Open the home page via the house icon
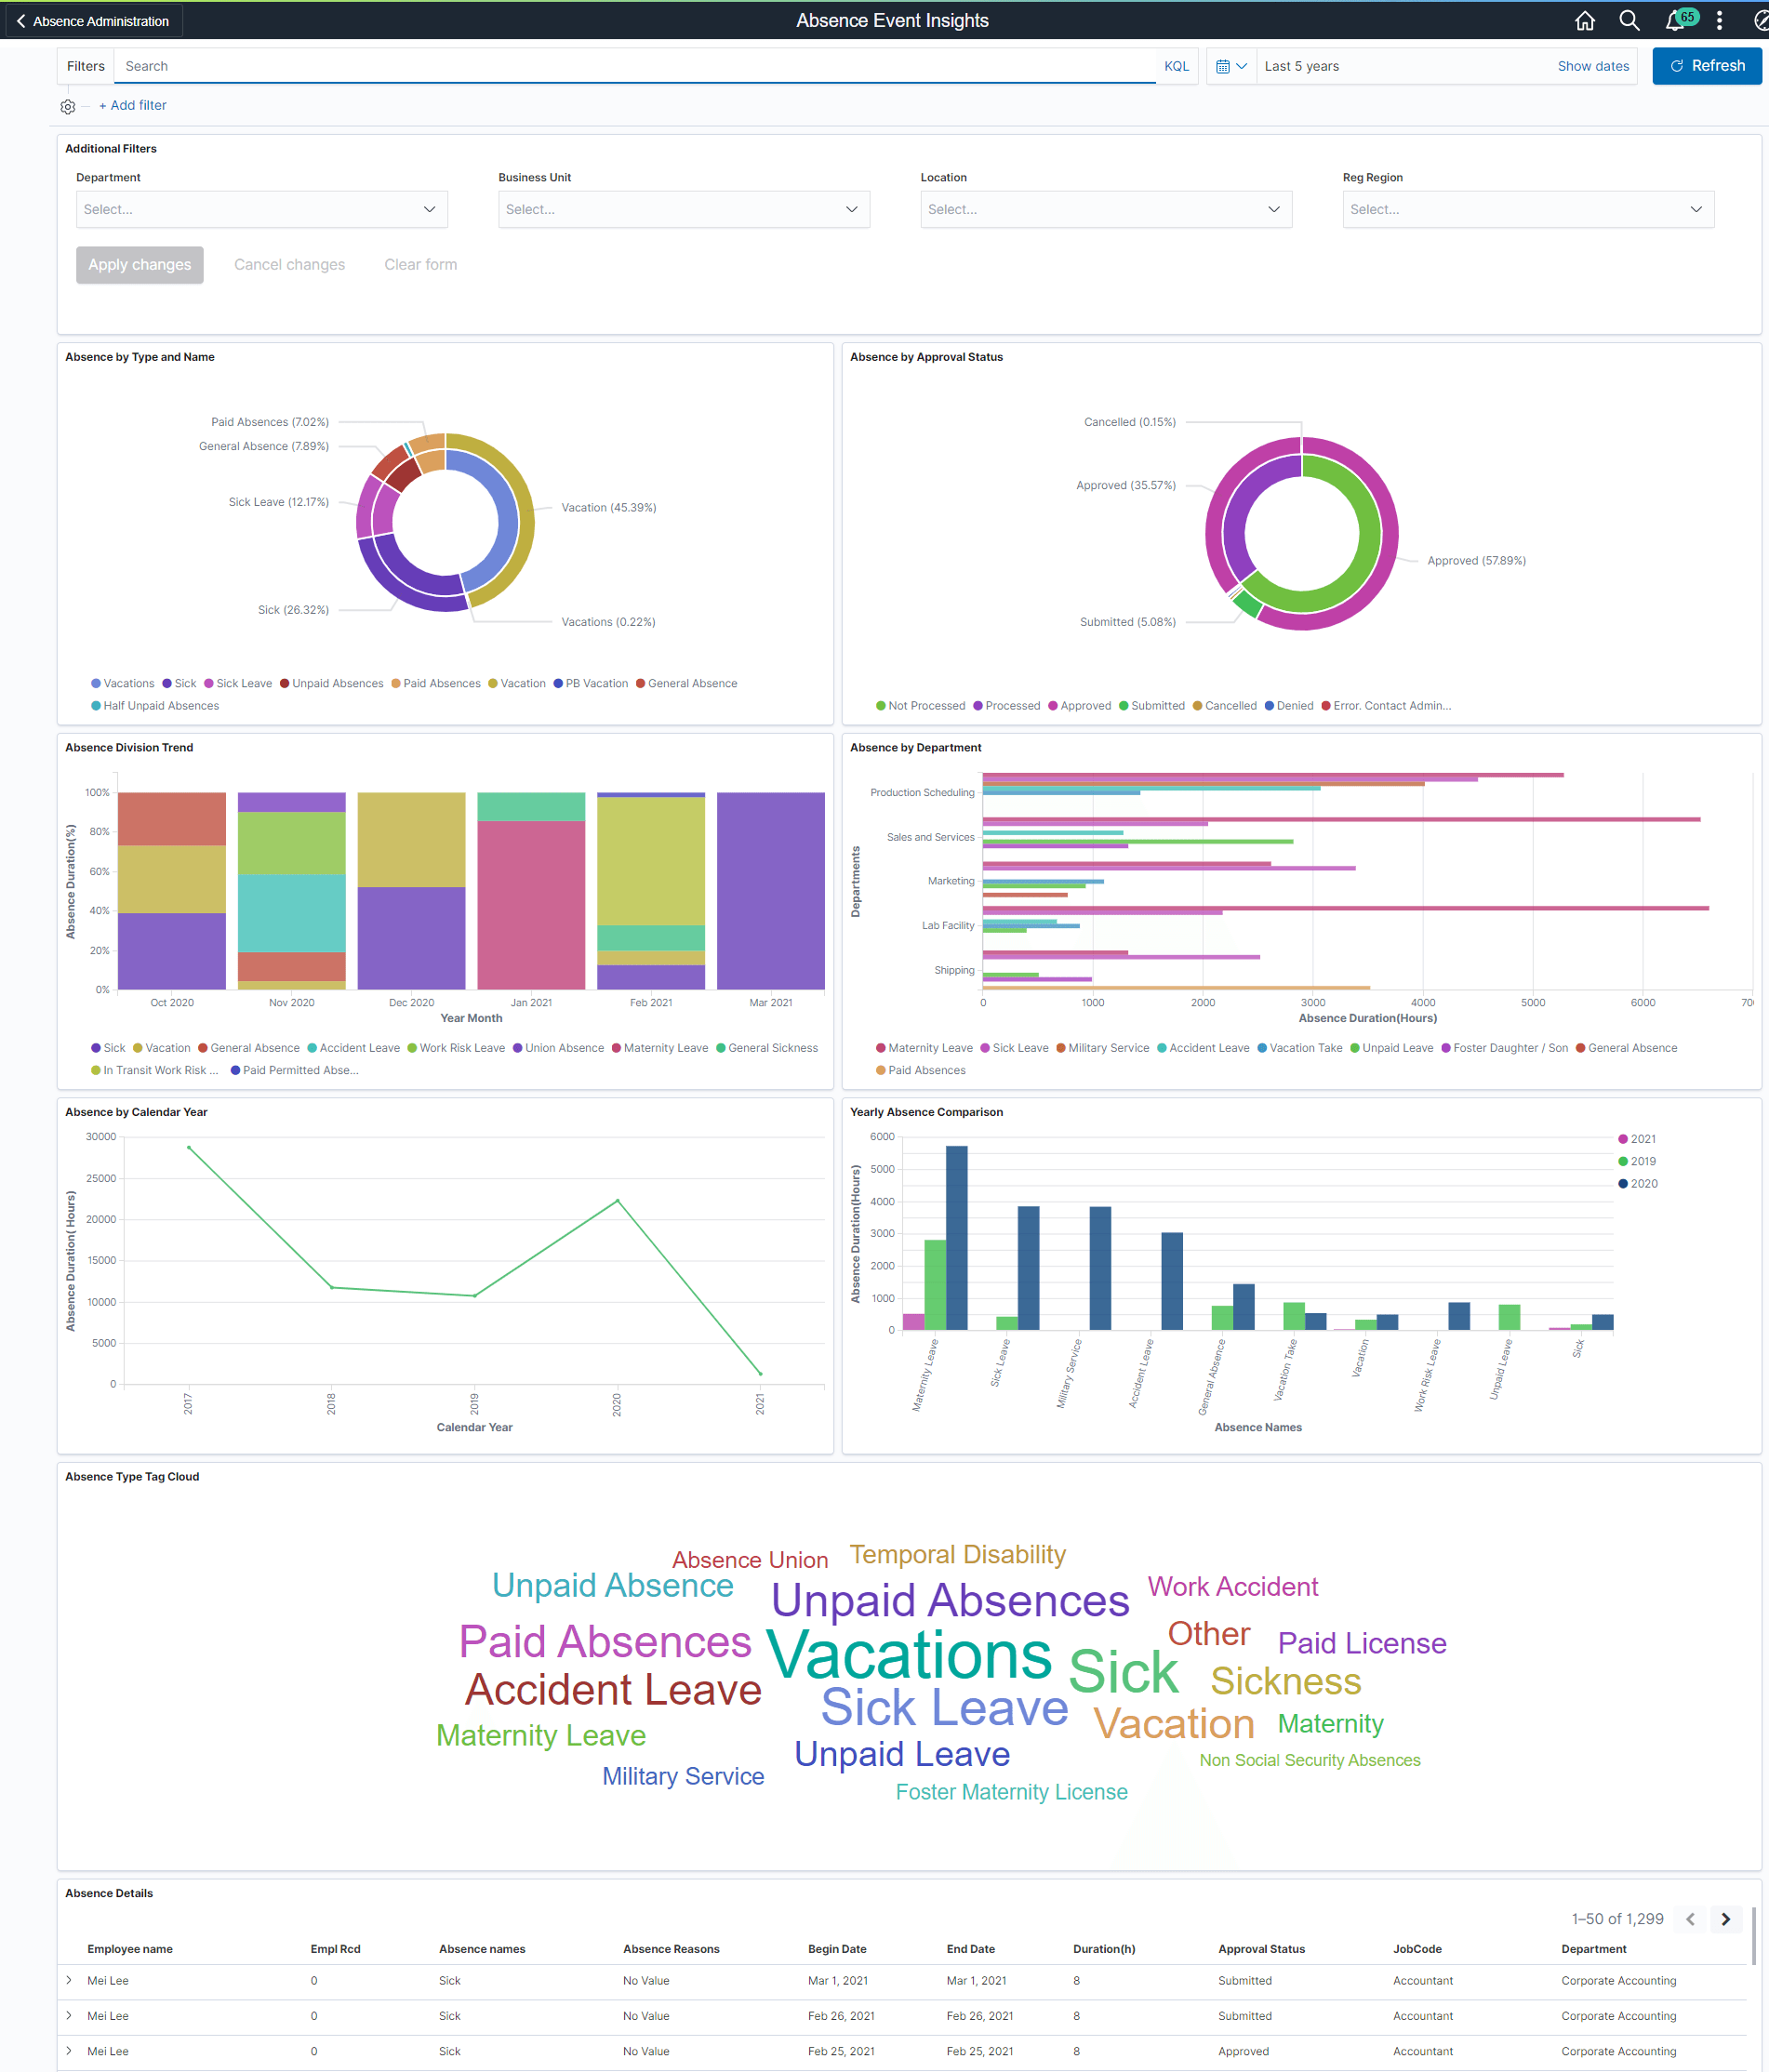 pyautogui.click(x=1584, y=20)
